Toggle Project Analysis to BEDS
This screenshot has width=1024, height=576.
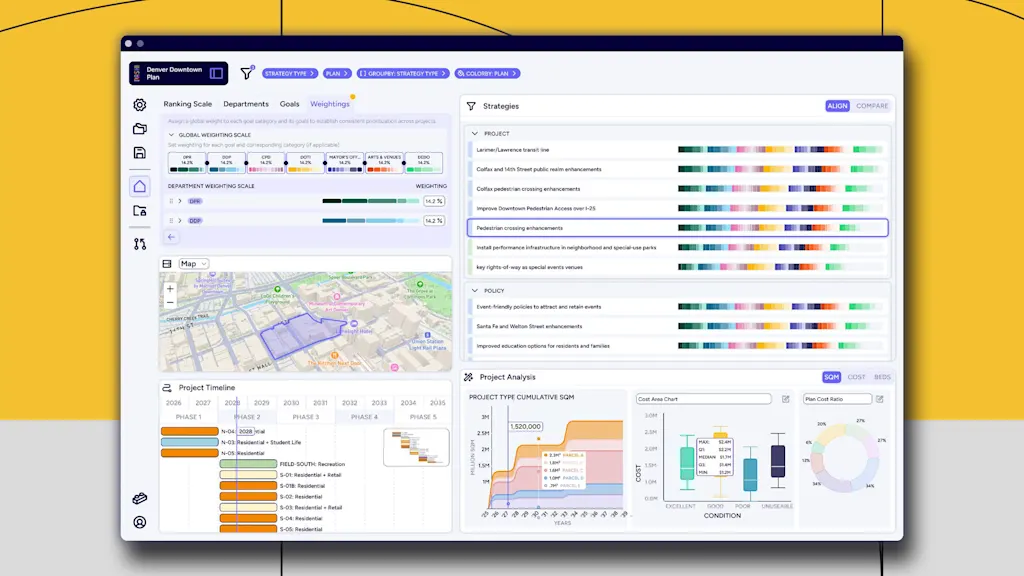coord(882,377)
